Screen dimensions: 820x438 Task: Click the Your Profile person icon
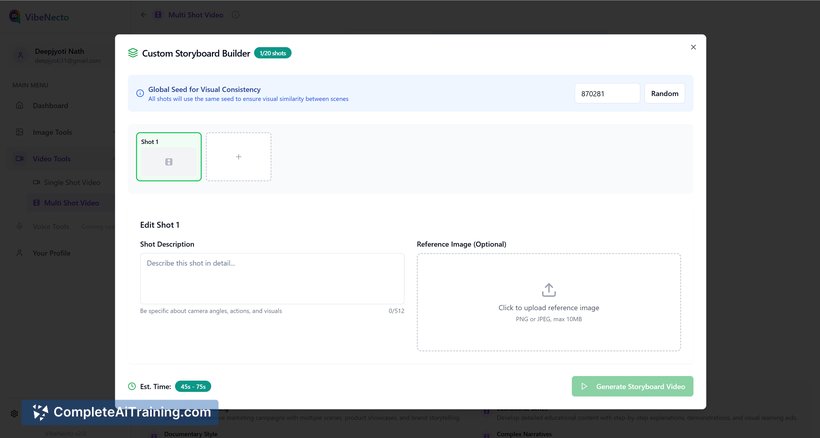point(19,253)
